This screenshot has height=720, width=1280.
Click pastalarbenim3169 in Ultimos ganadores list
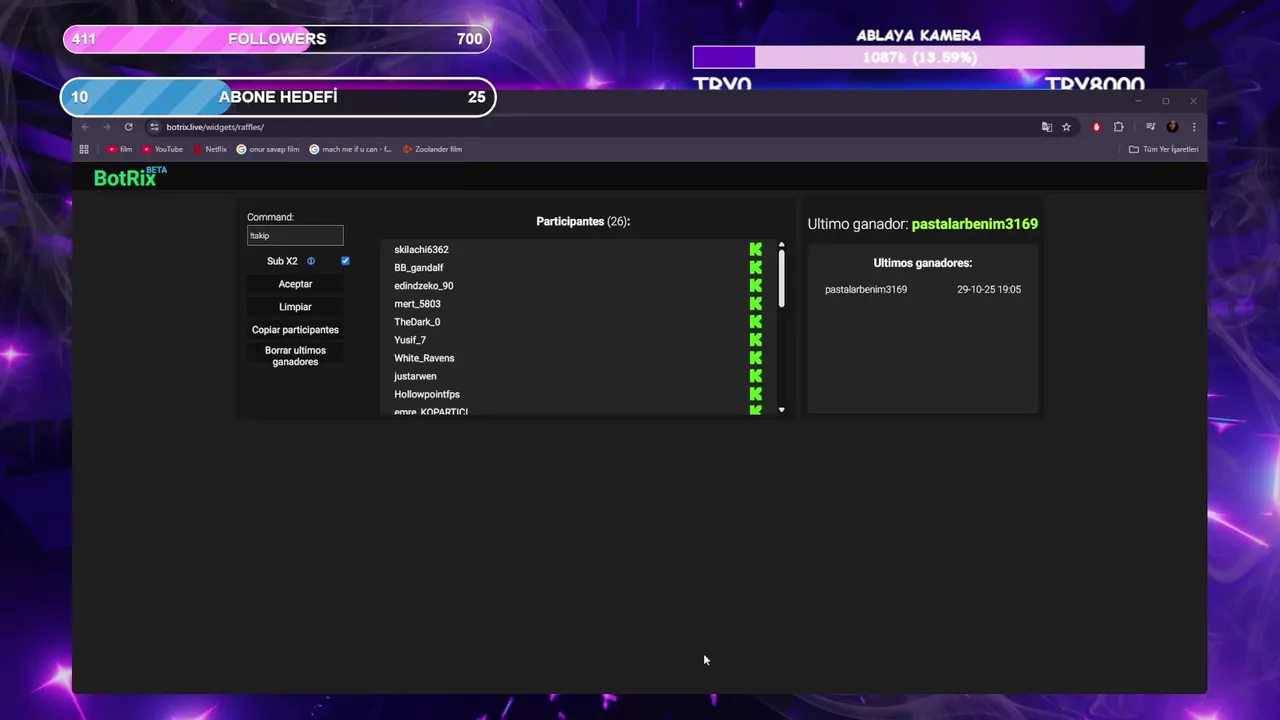(x=866, y=289)
